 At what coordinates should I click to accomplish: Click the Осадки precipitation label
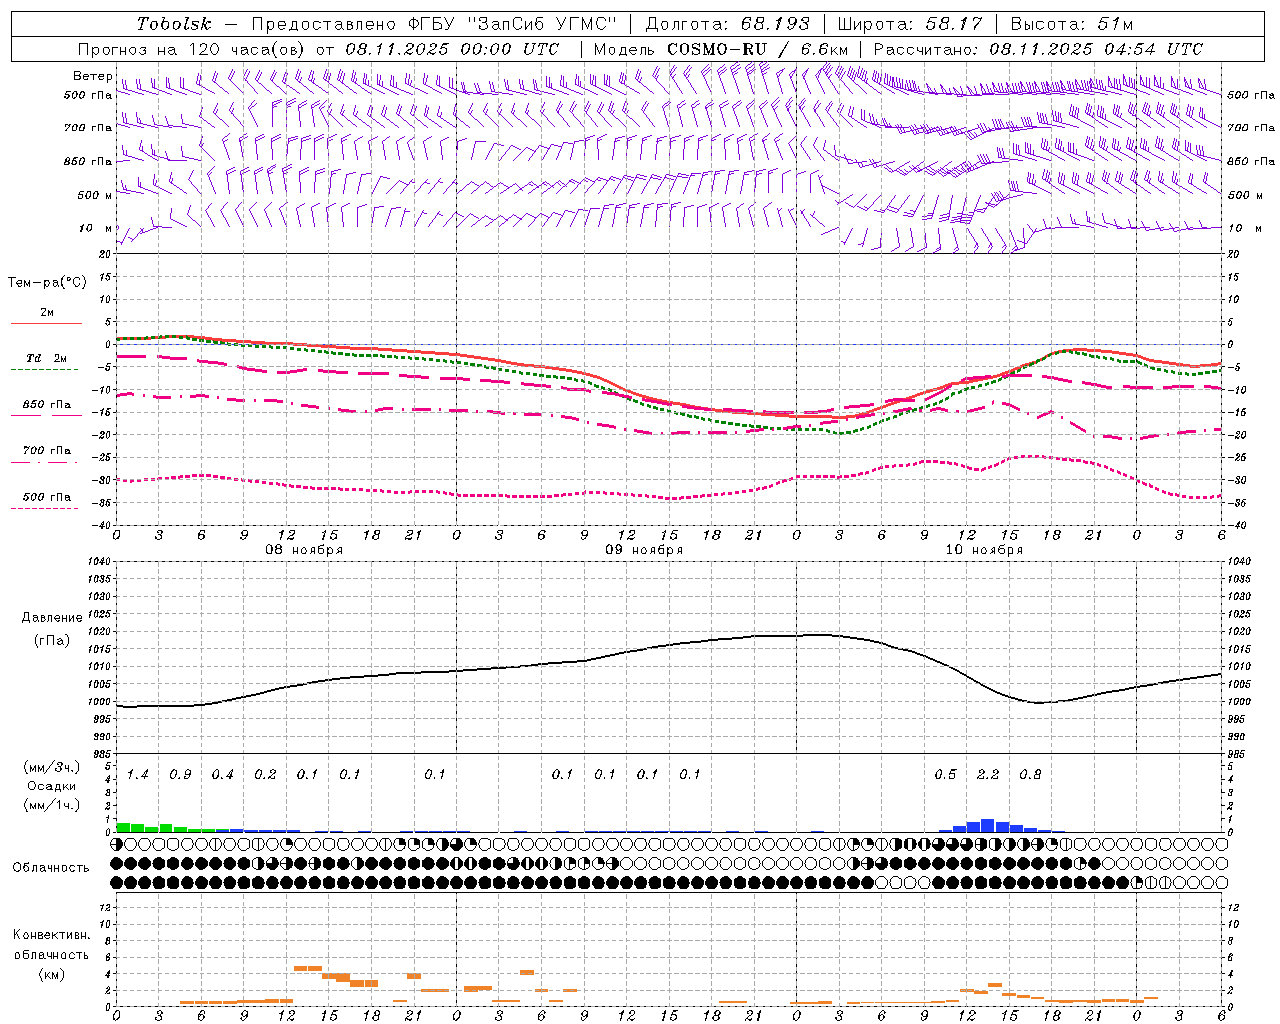pyautogui.click(x=52, y=786)
